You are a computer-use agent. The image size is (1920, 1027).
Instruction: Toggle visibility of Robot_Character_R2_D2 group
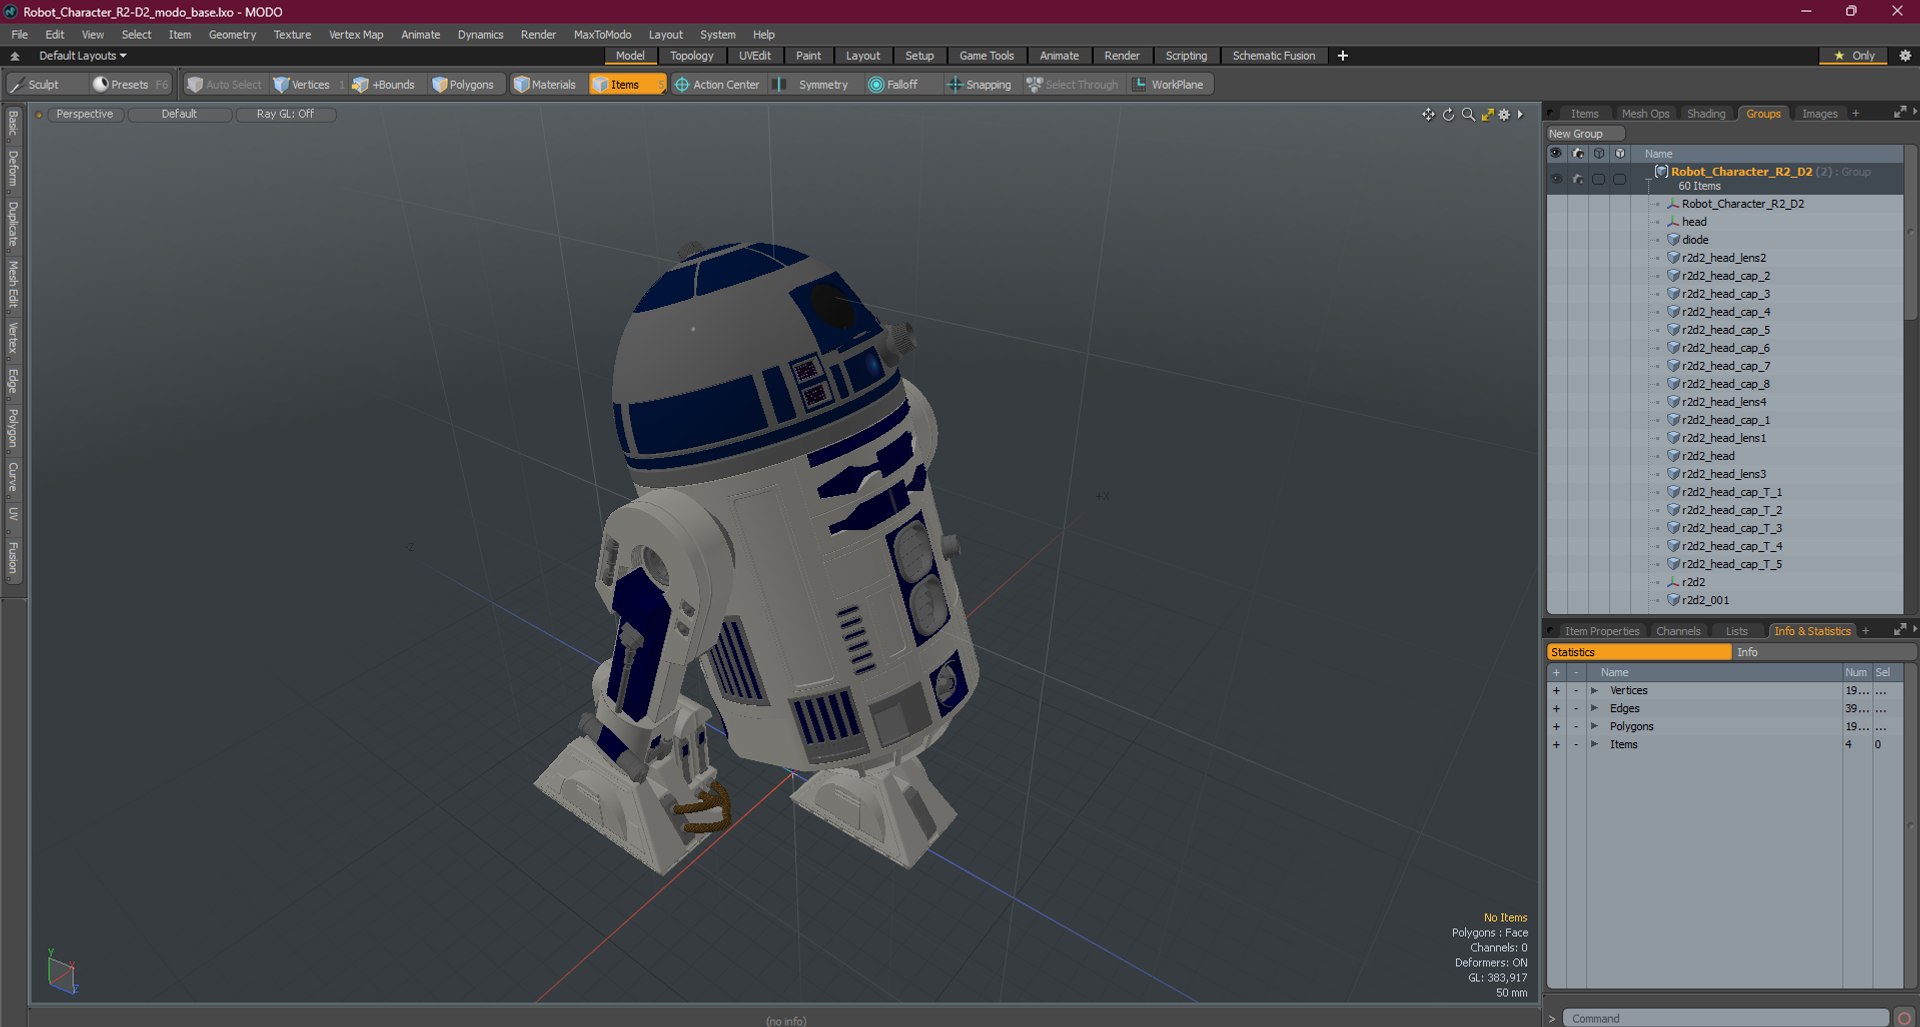(1556, 179)
